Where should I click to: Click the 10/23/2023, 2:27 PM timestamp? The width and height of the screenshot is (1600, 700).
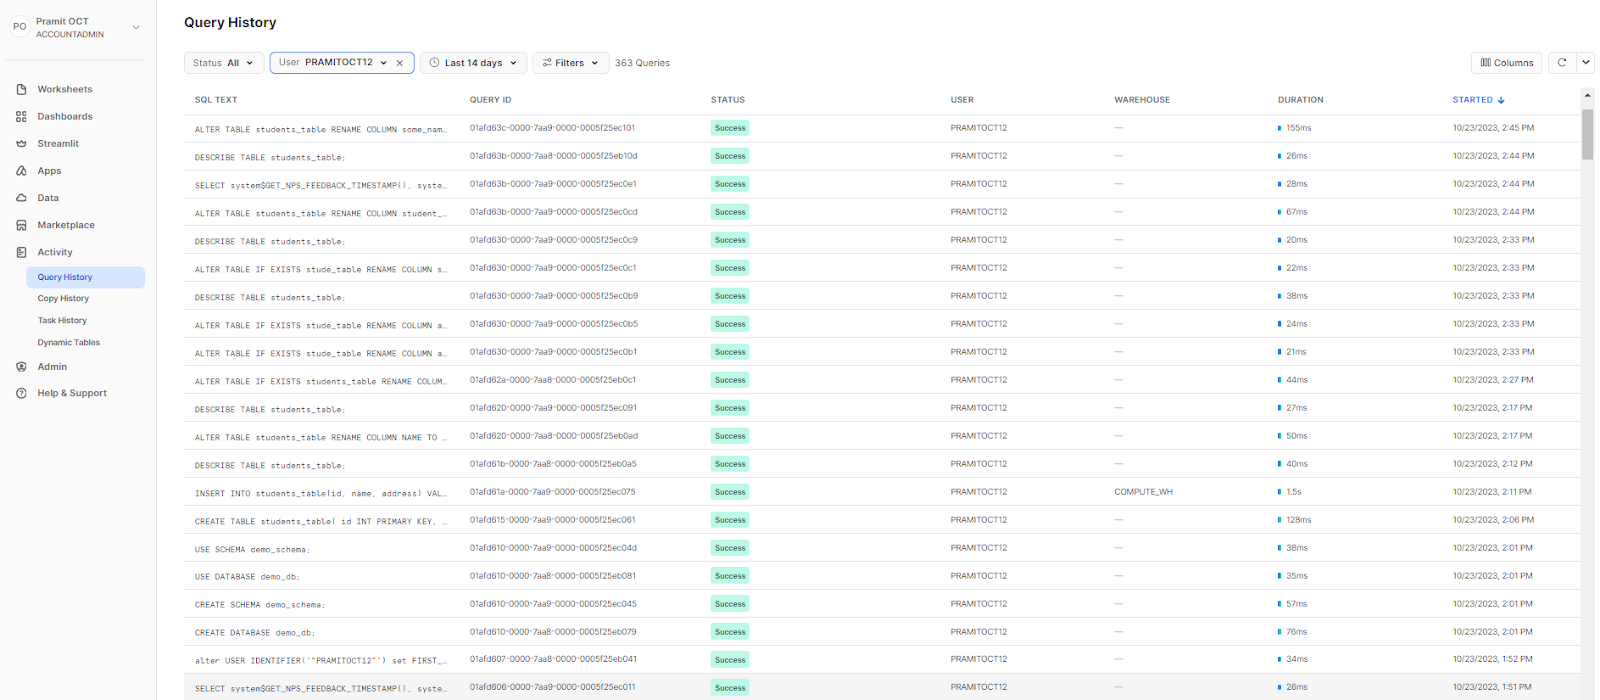[1493, 380]
